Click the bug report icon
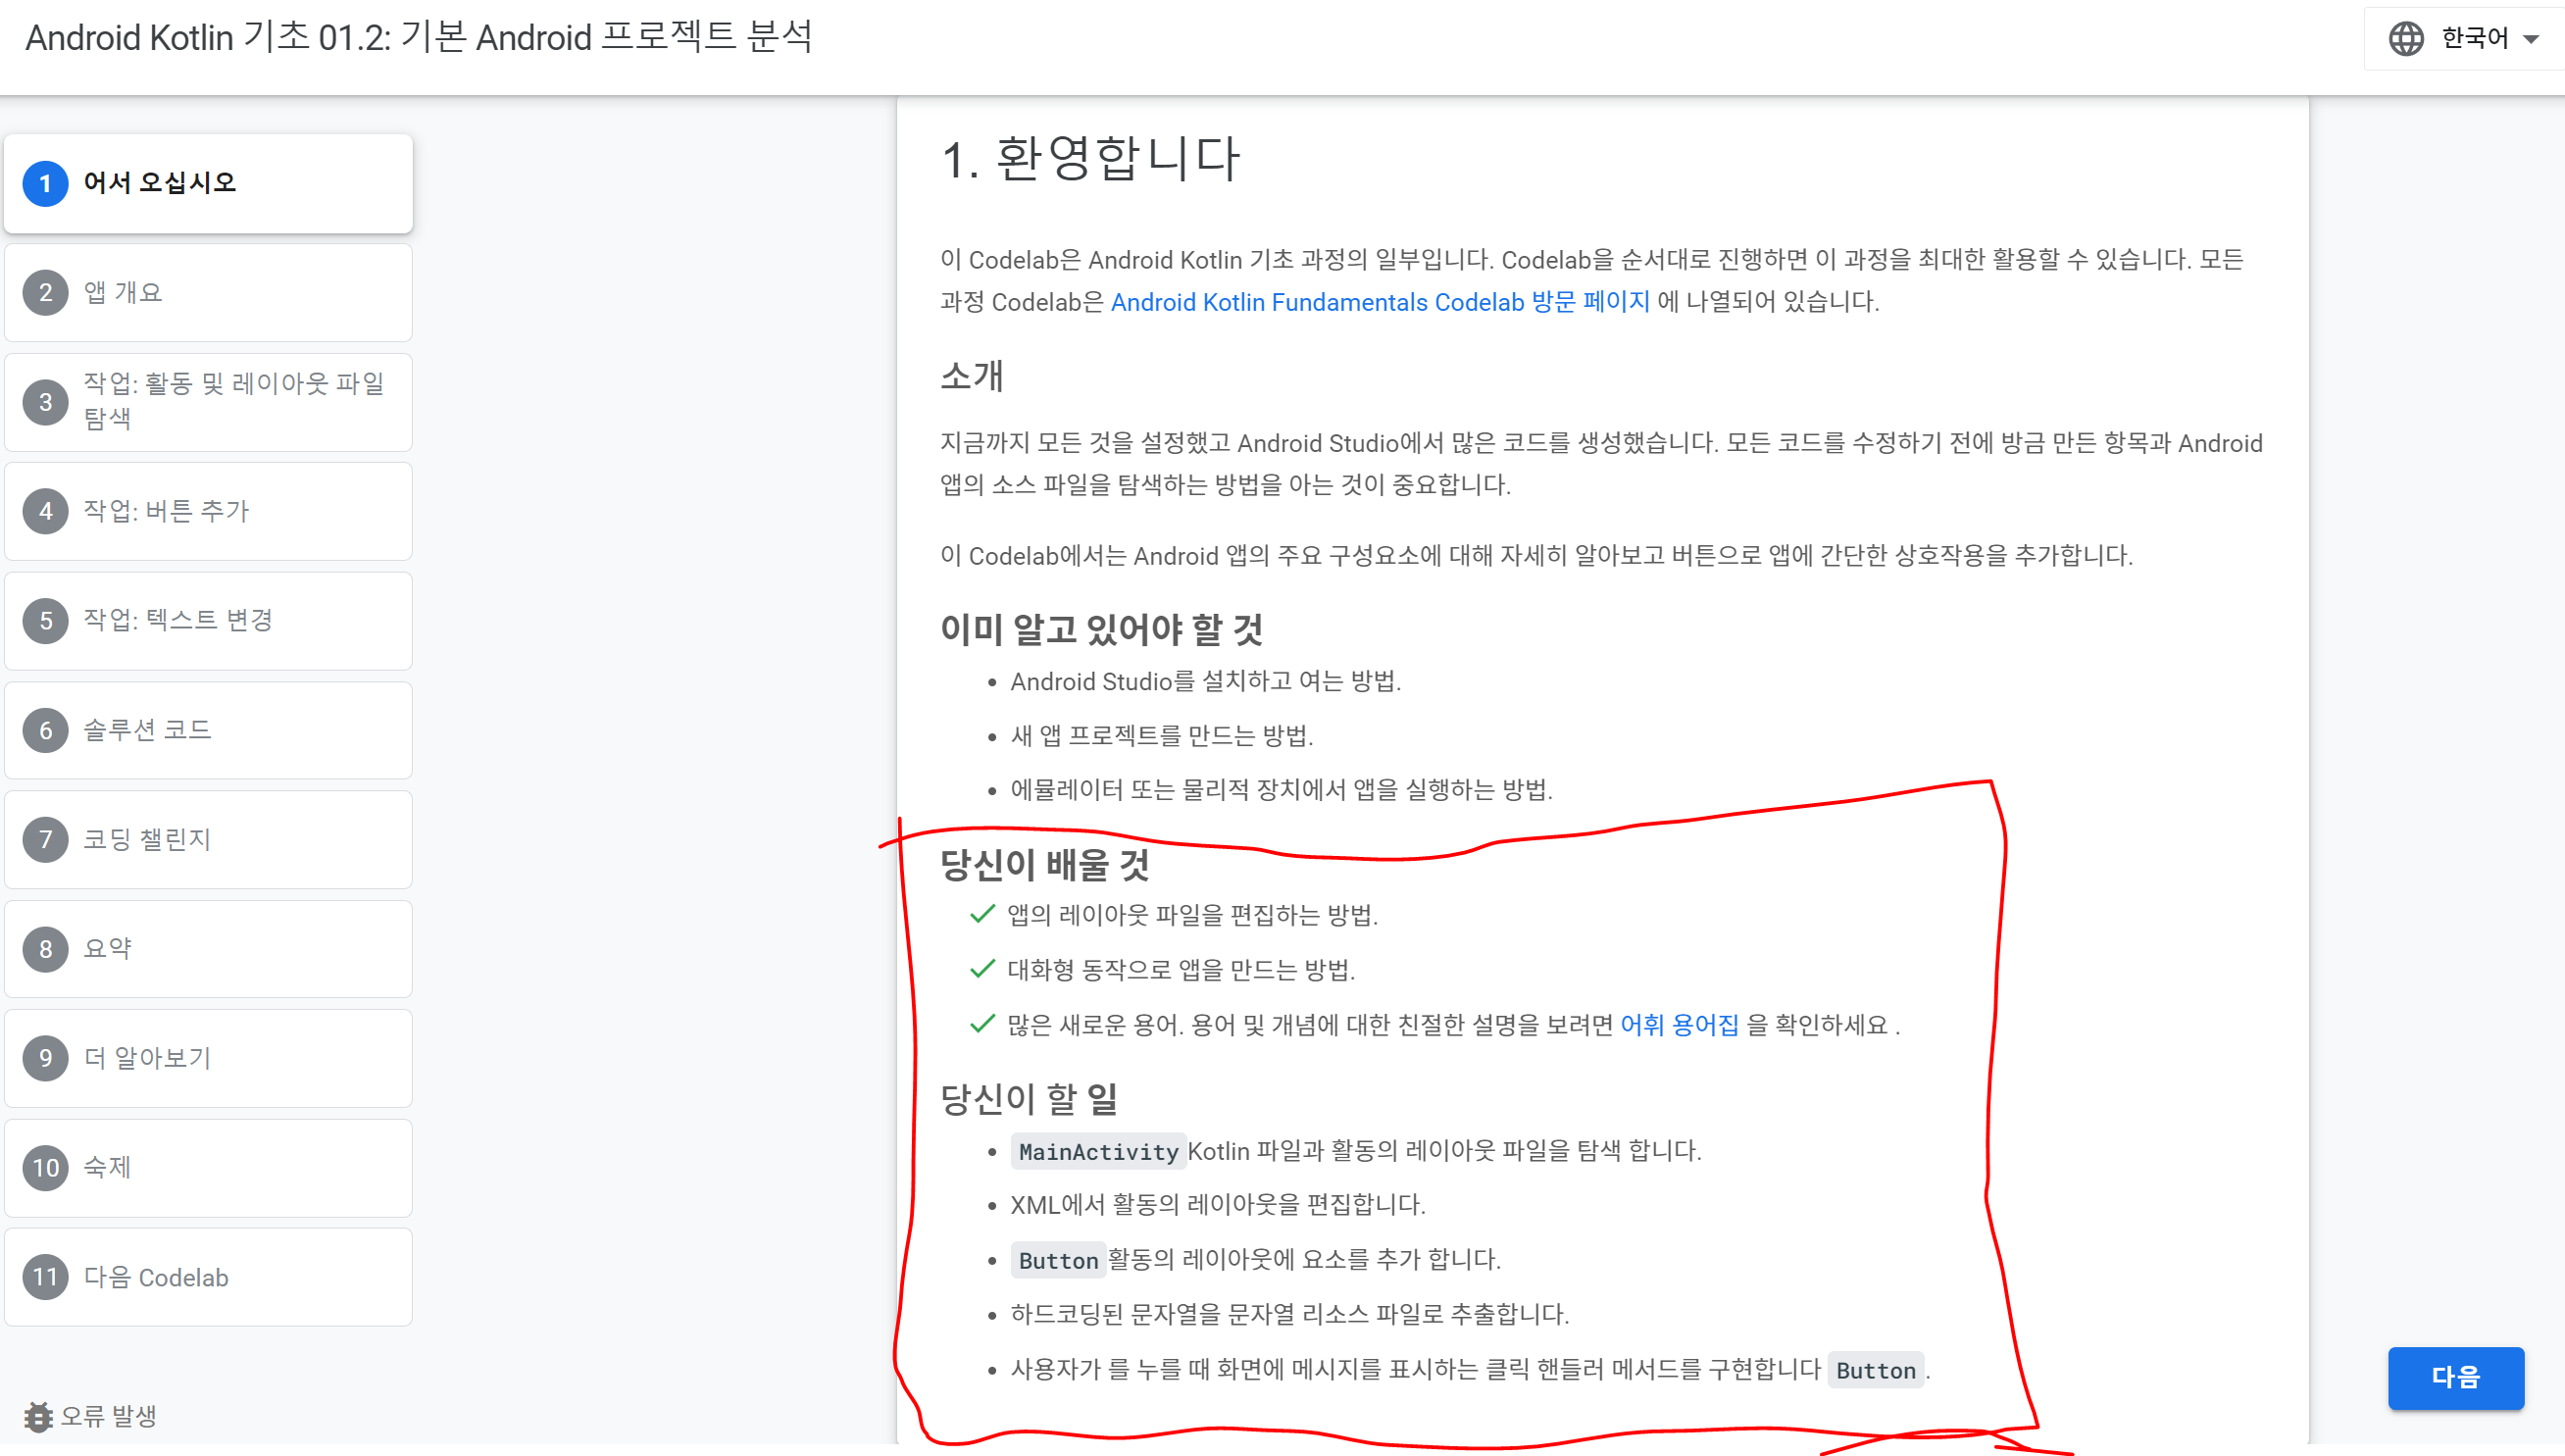 (38, 1416)
